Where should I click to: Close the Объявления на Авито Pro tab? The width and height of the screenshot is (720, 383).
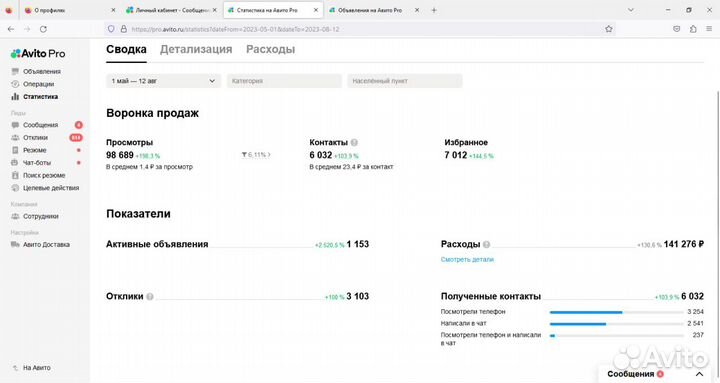[417, 10]
